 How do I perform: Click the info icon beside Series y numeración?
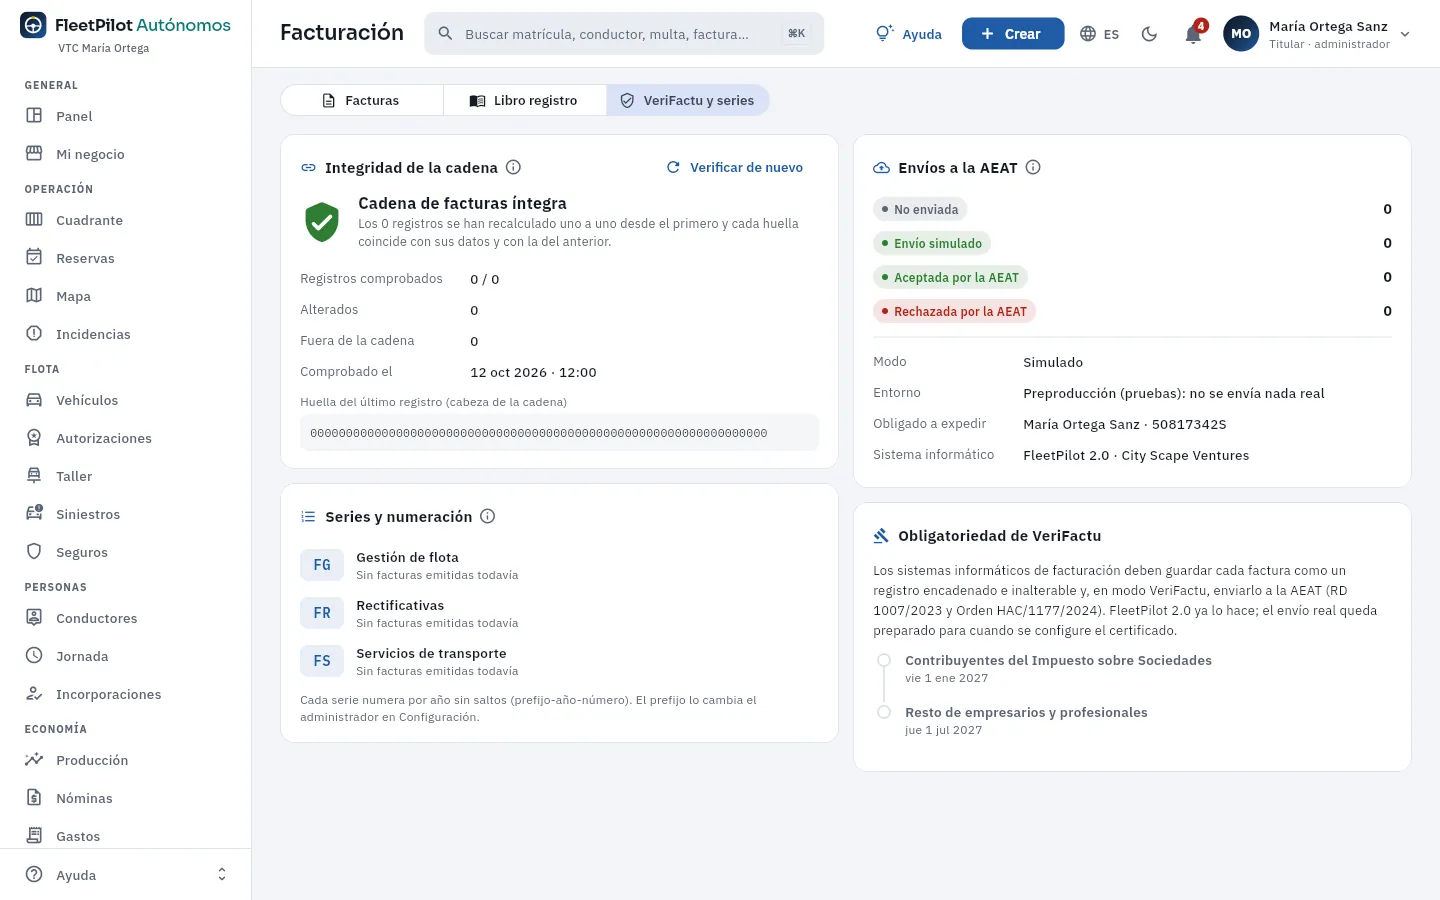(487, 516)
